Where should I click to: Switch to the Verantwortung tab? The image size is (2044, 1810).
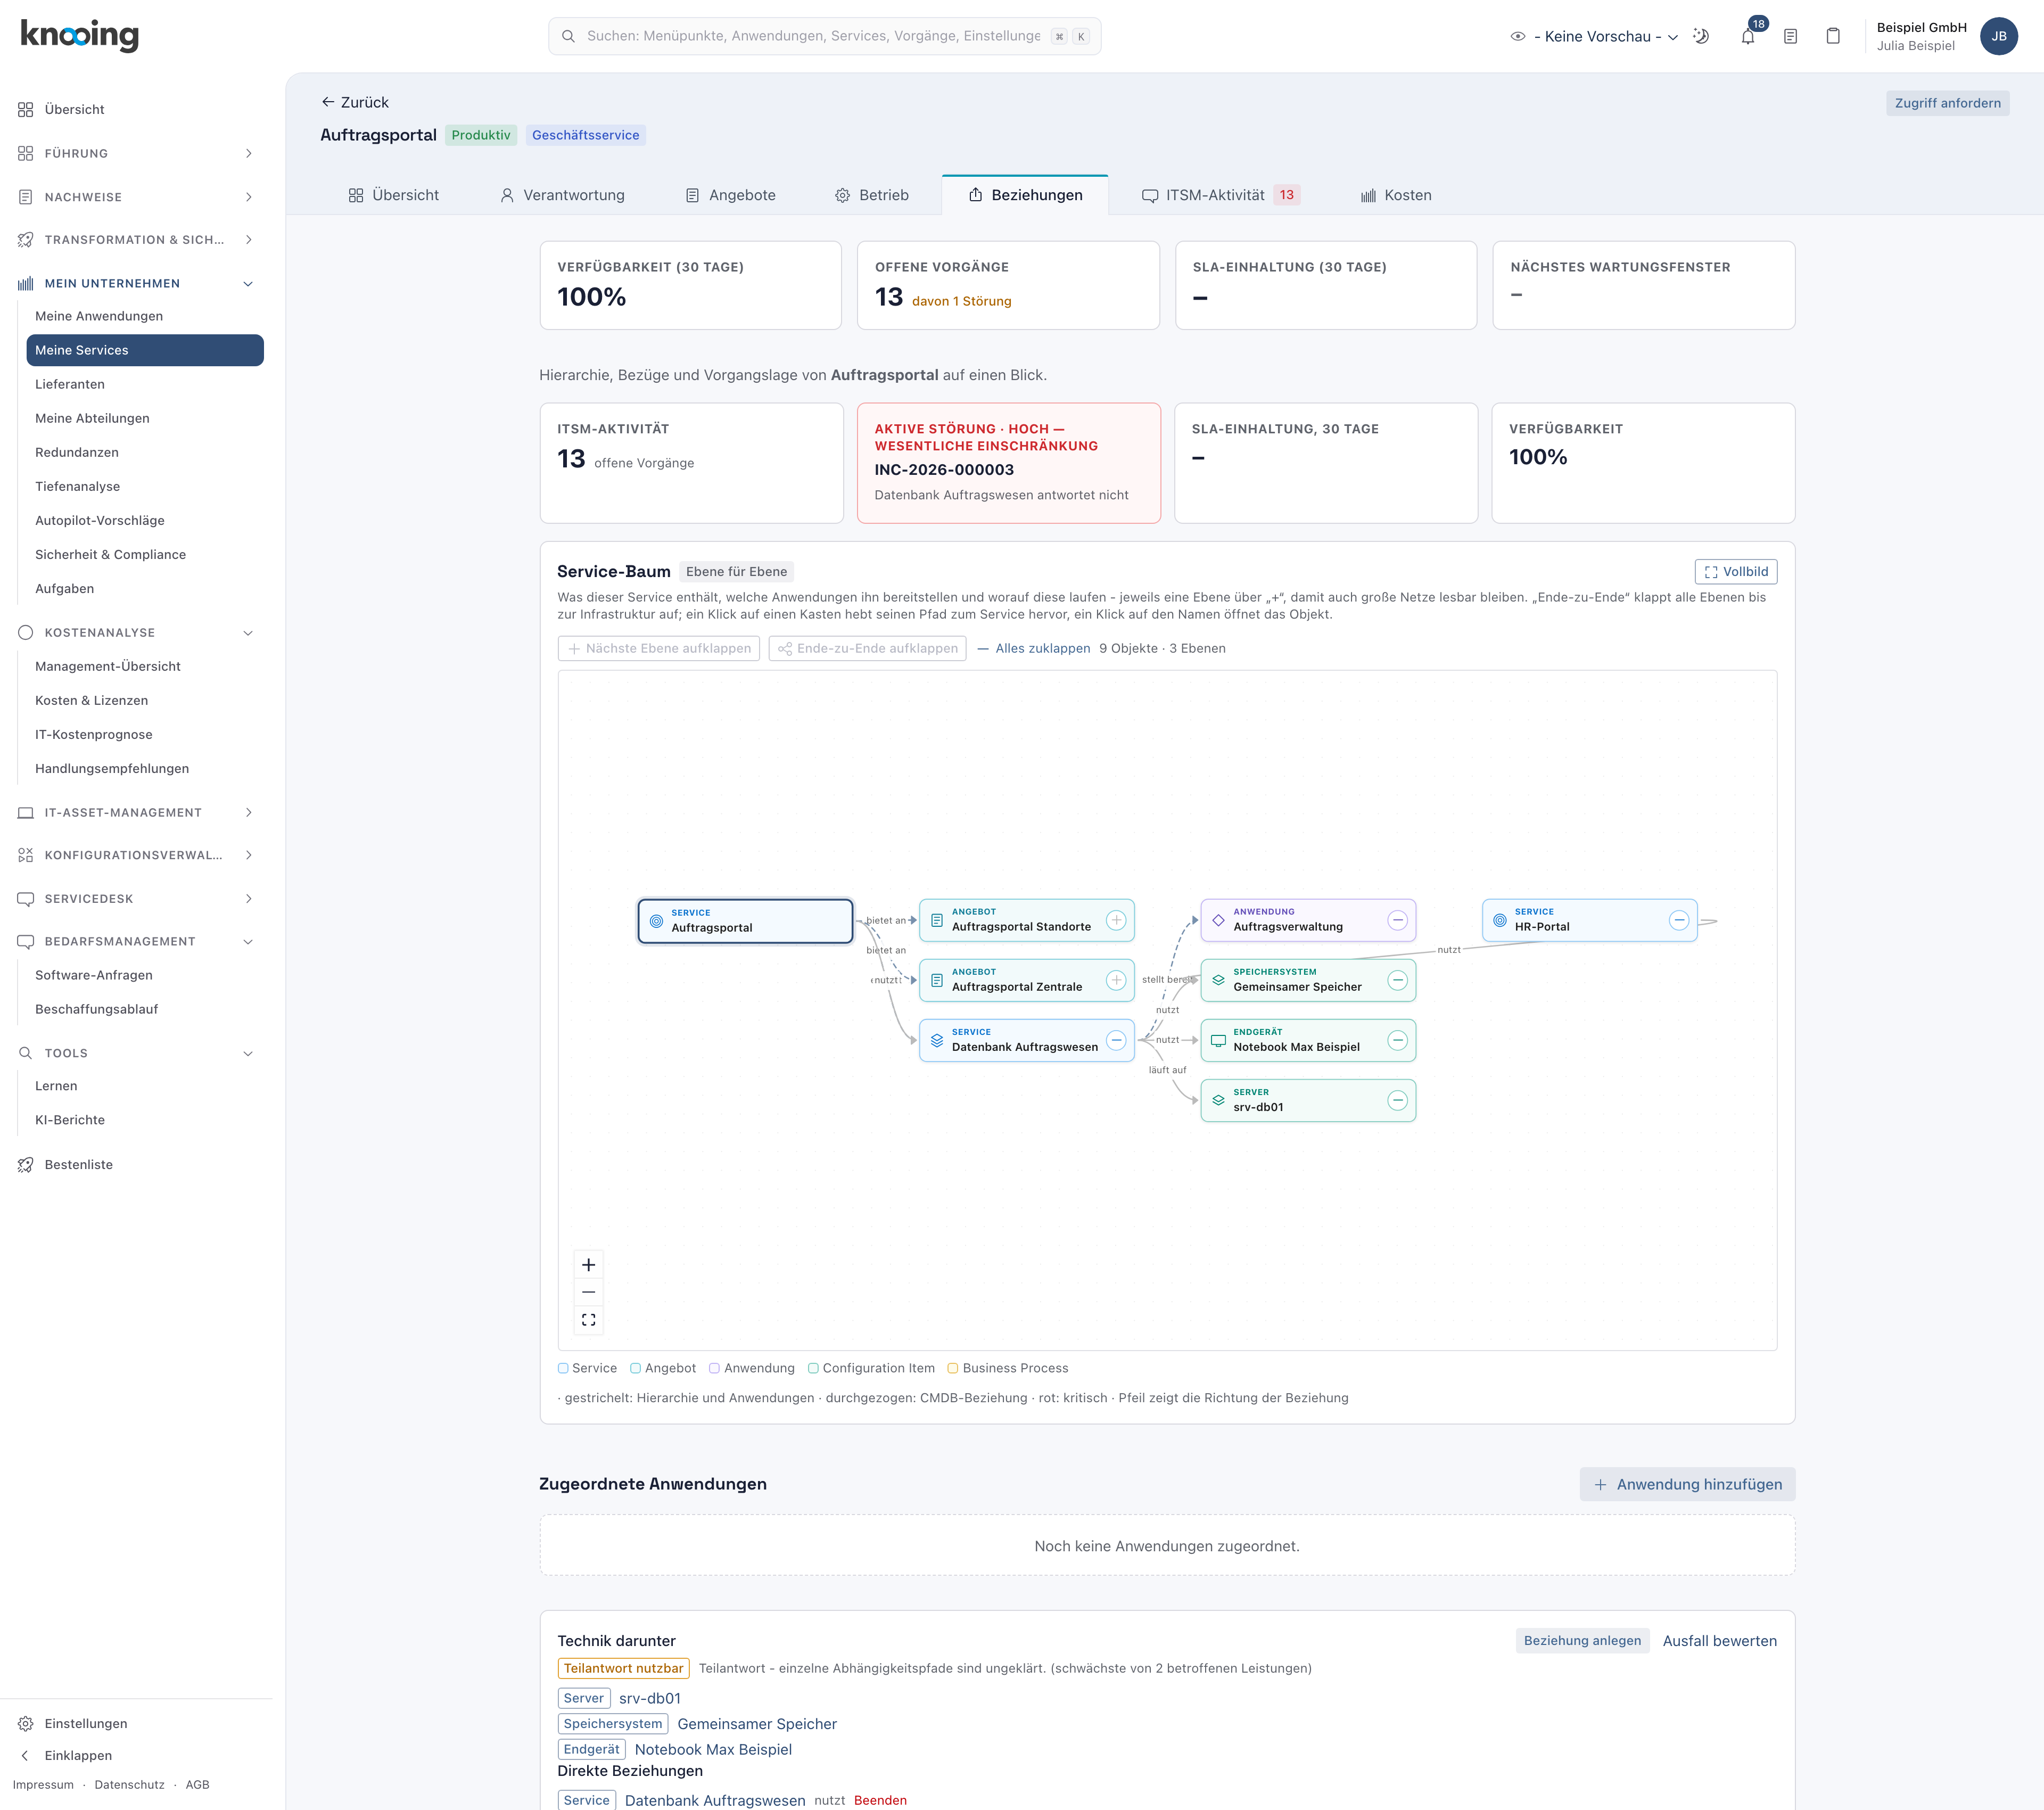562,195
